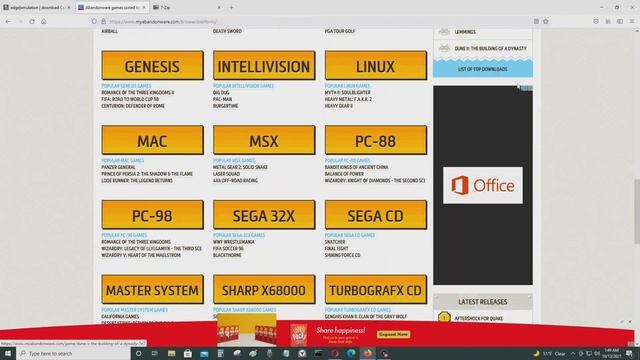The image size is (640, 360).
Task: Open Bandit Kings of Ancient China link
Action: click(x=356, y=167)
